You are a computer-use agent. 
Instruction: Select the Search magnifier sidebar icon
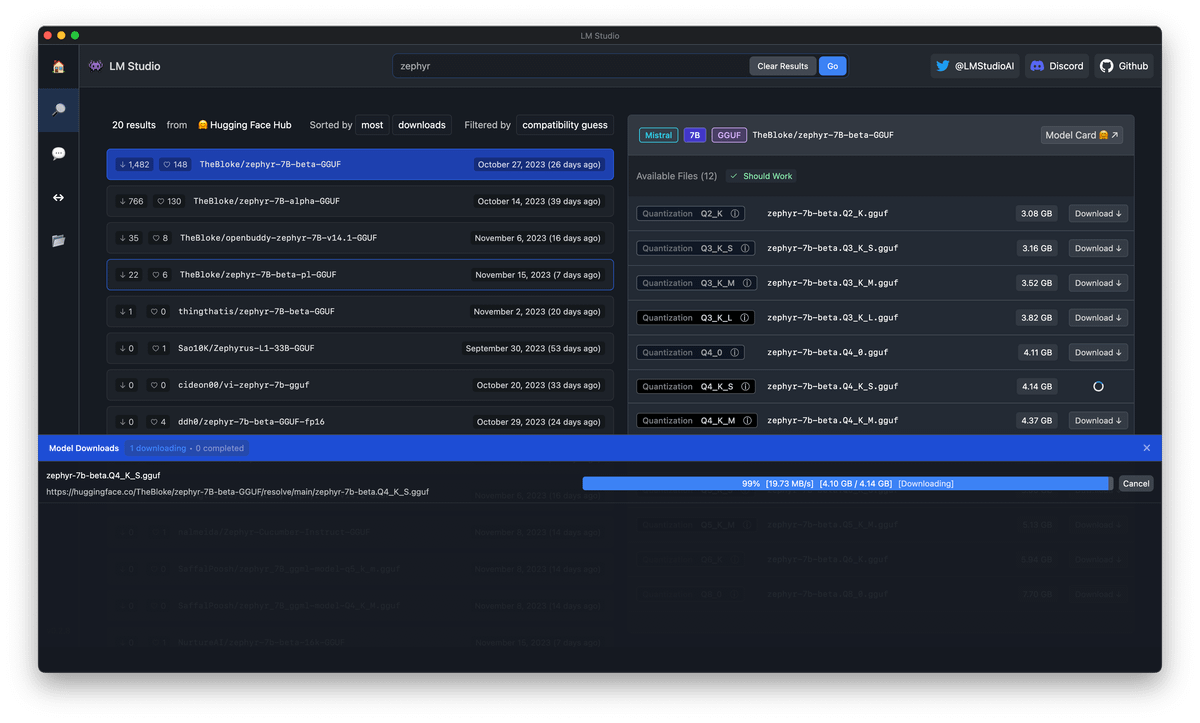coord(58,110)
